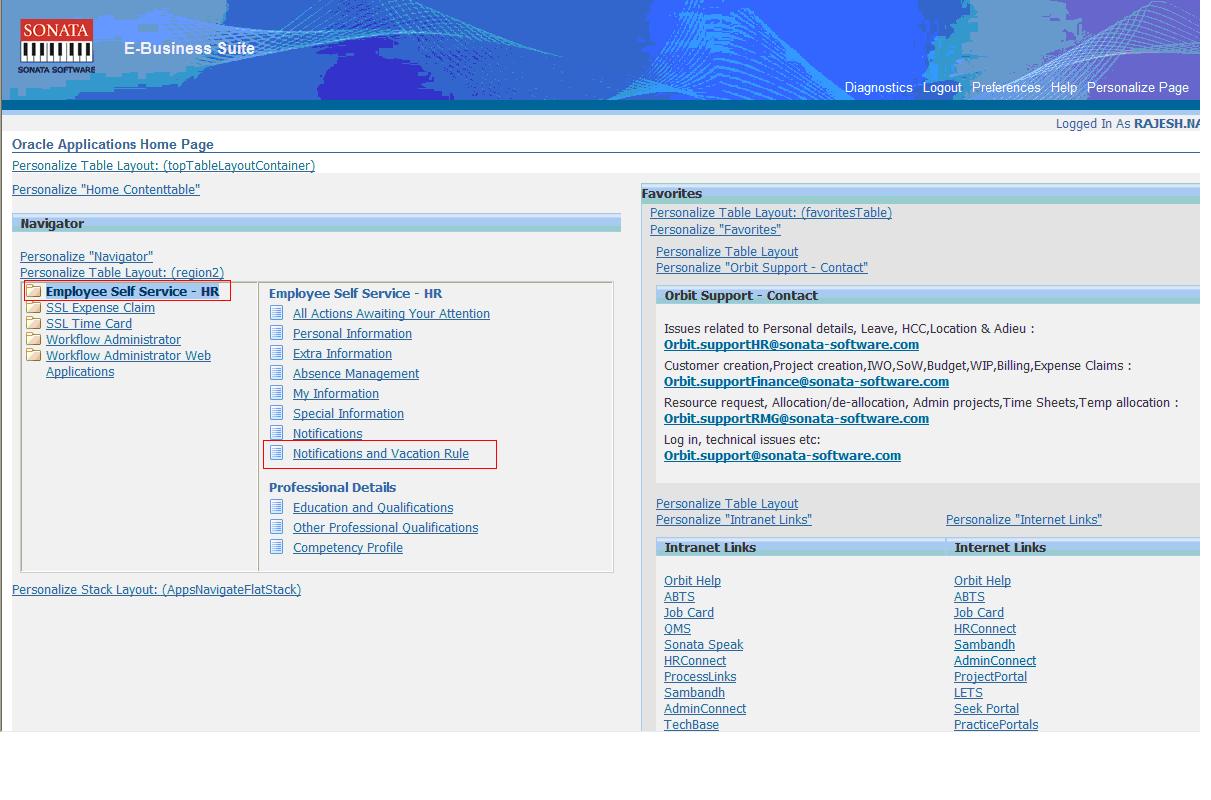Open Other Professional Qualifications

(x=385, y=528)
